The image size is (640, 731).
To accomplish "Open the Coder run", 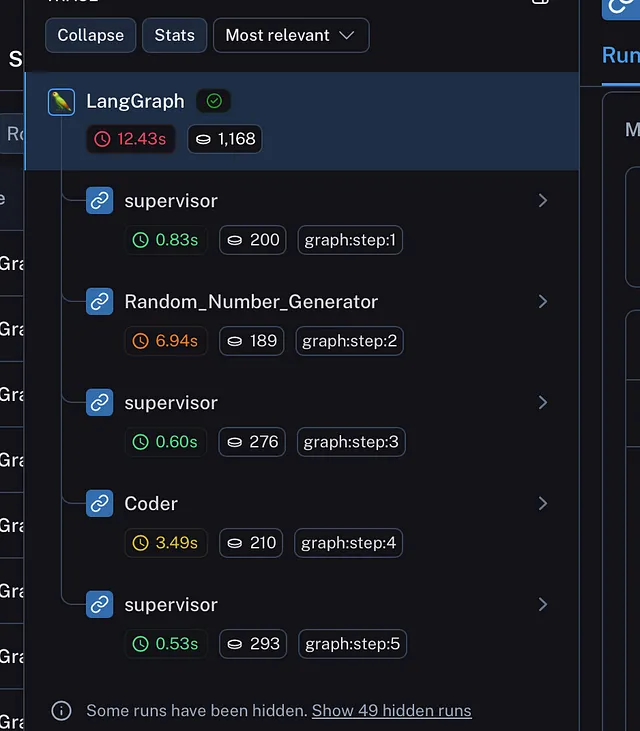I will [x=151, y=504].
